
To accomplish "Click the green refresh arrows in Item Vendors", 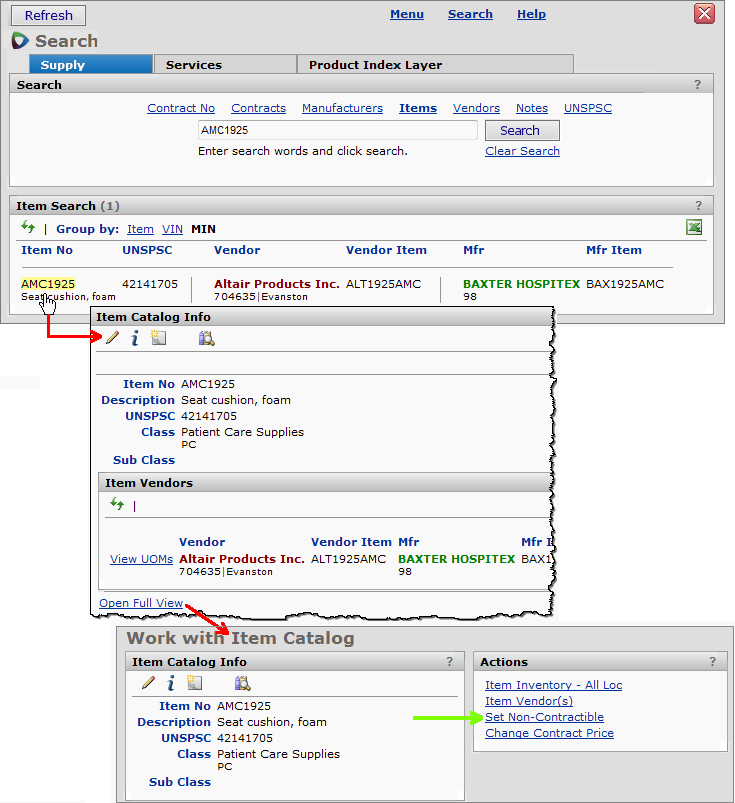I will [x=117, y=505].
